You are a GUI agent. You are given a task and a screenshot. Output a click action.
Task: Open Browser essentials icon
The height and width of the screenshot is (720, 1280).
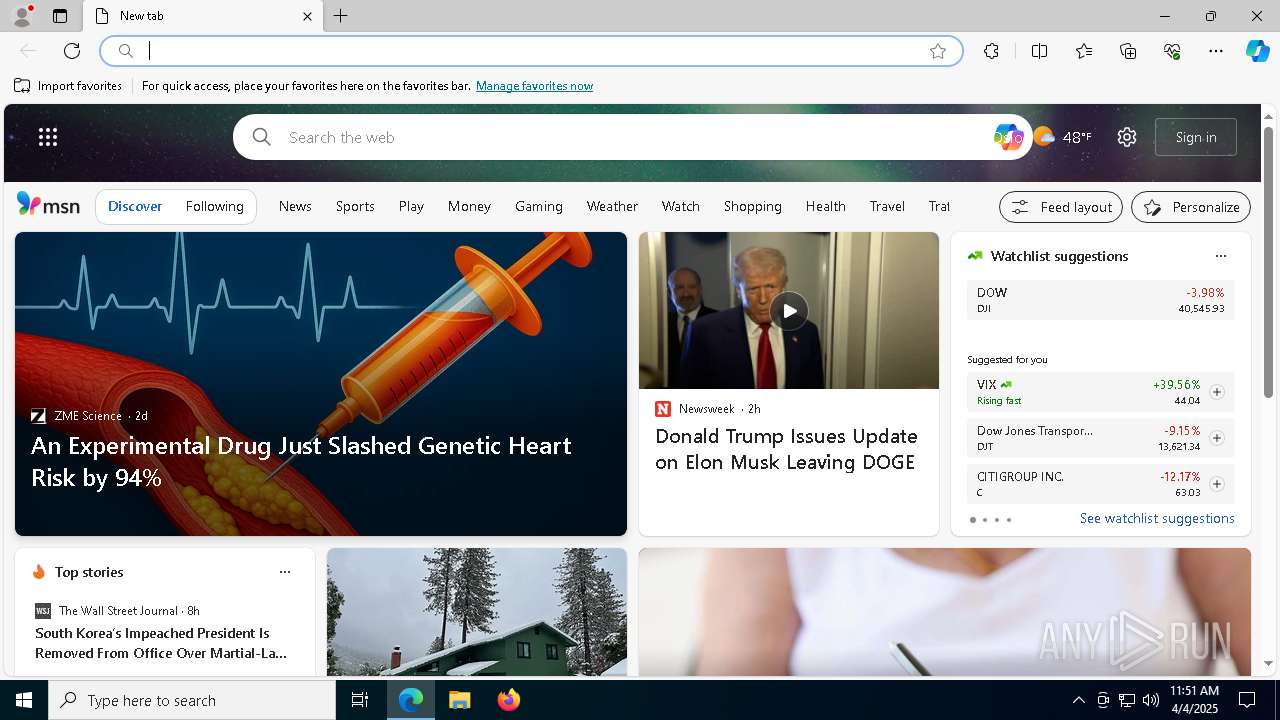(1172, 51)
